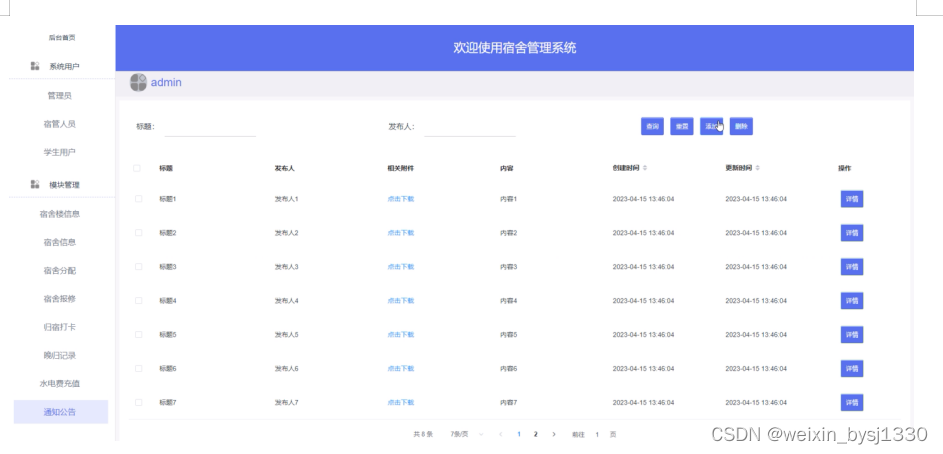Open 后台首页 in sidebar
The width and height of the screenshot is (943, 454).
pyautogui.click(x=62, y=37)
